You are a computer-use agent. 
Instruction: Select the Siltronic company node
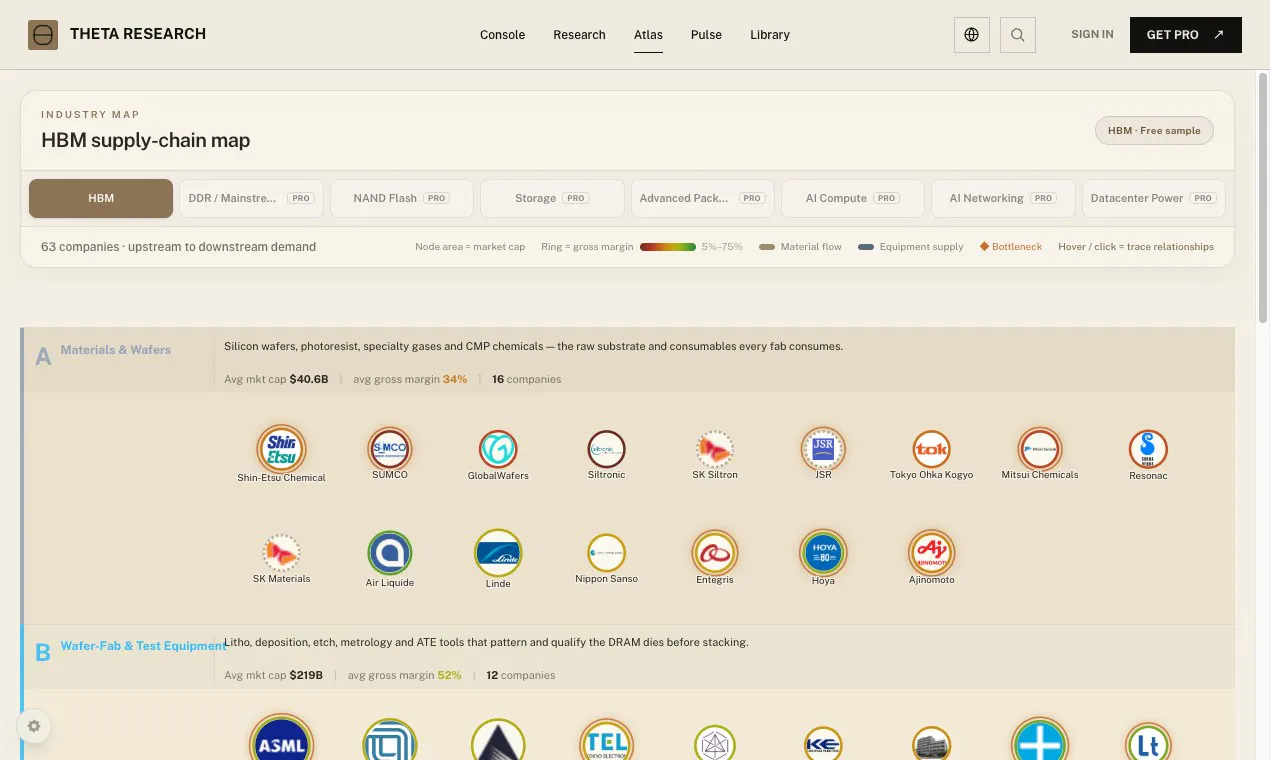606,450
